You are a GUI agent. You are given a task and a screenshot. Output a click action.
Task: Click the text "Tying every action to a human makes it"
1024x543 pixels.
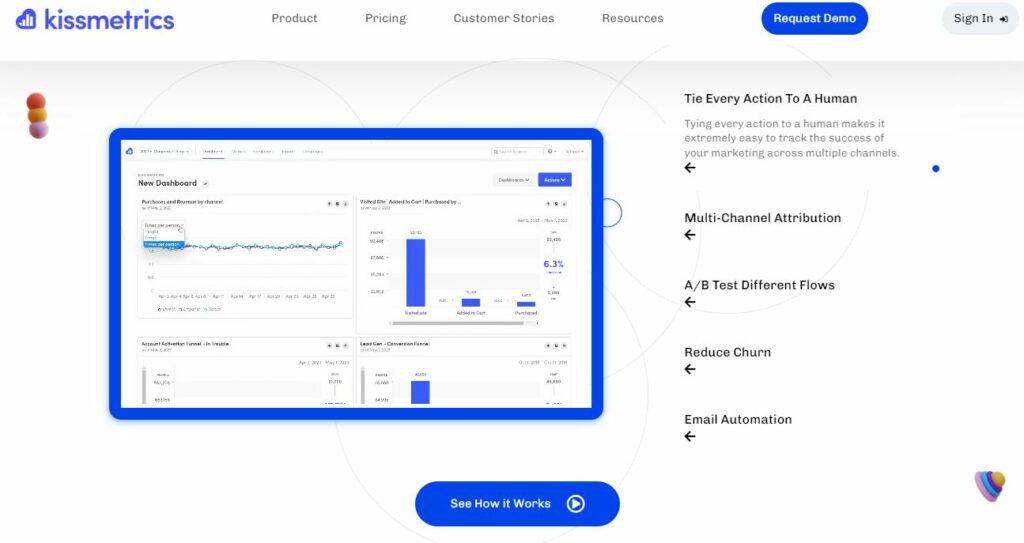(784, 123)
